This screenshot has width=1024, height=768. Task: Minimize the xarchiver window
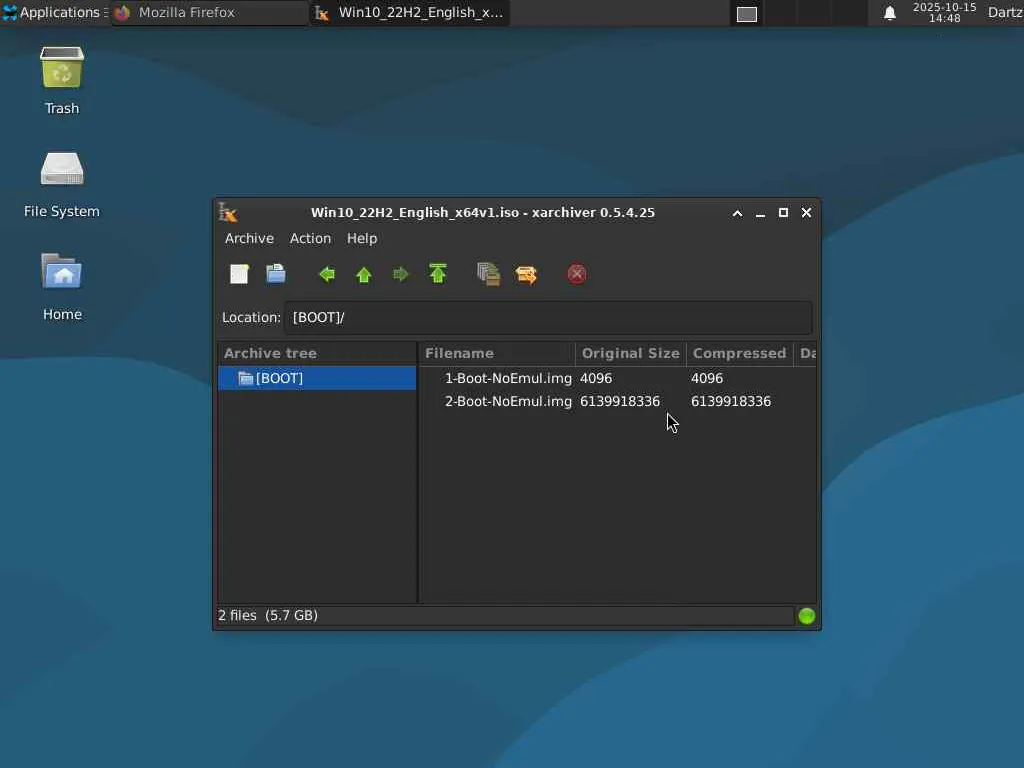click(x=760, y=213)
